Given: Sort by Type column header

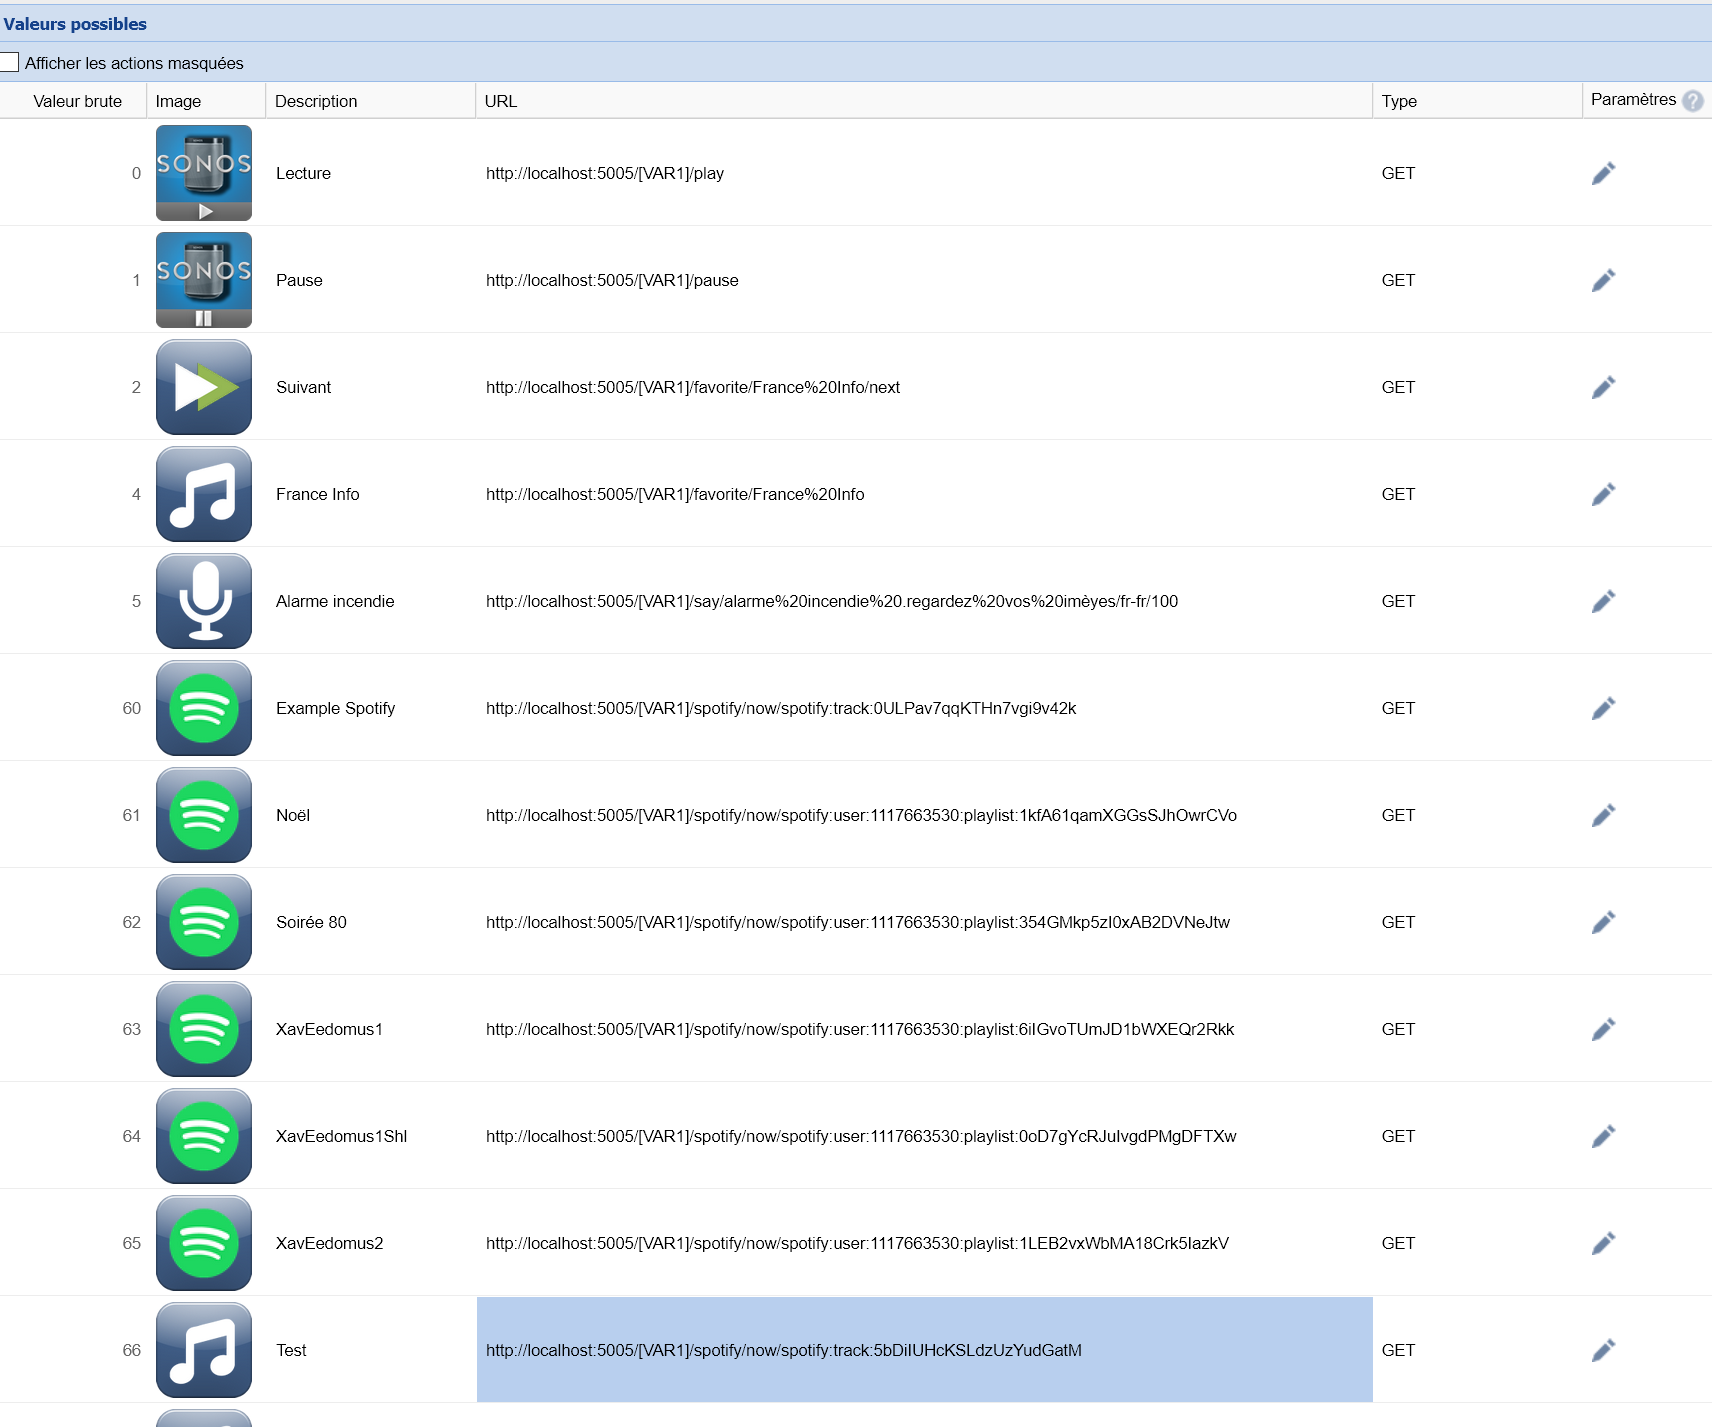Looking at the screenshot, I should tap(1477, 101).
